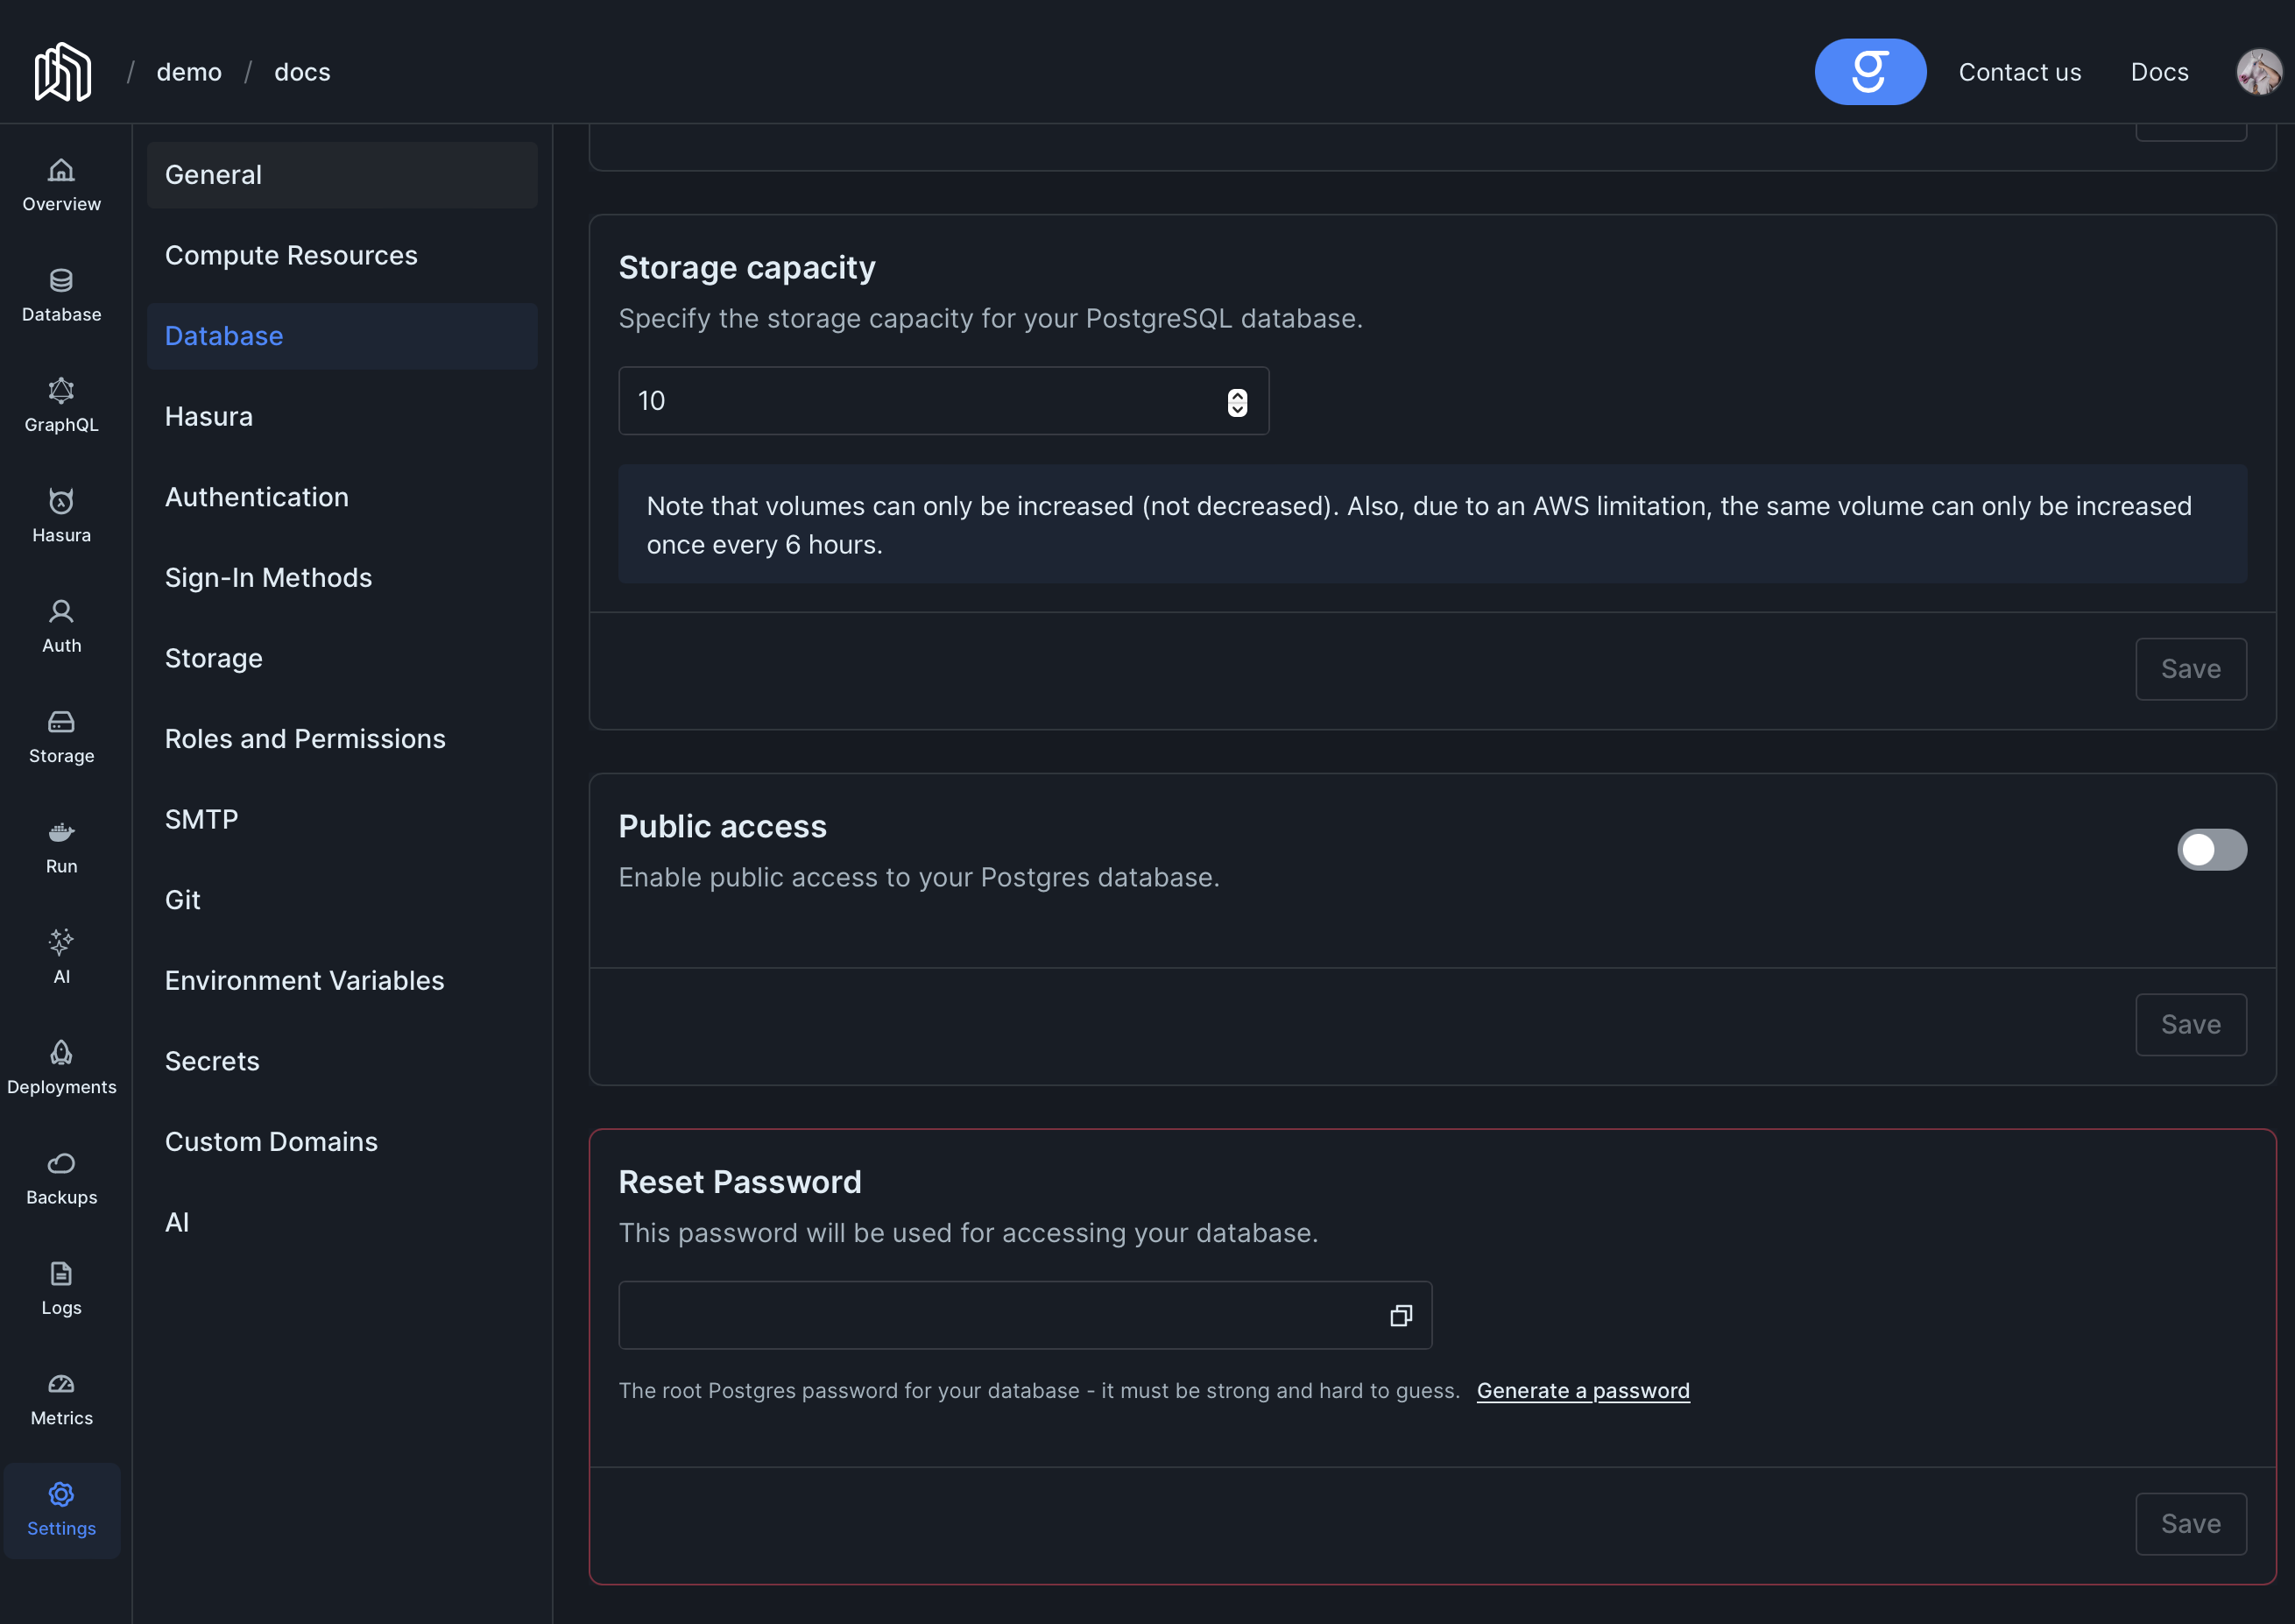
Task: Save the Storage capacity section
Action: coord(2190,669)
